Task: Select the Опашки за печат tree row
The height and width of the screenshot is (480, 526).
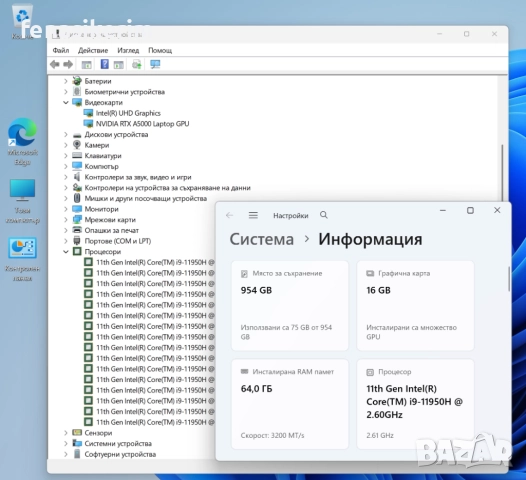Action: (x=111, y=230)
